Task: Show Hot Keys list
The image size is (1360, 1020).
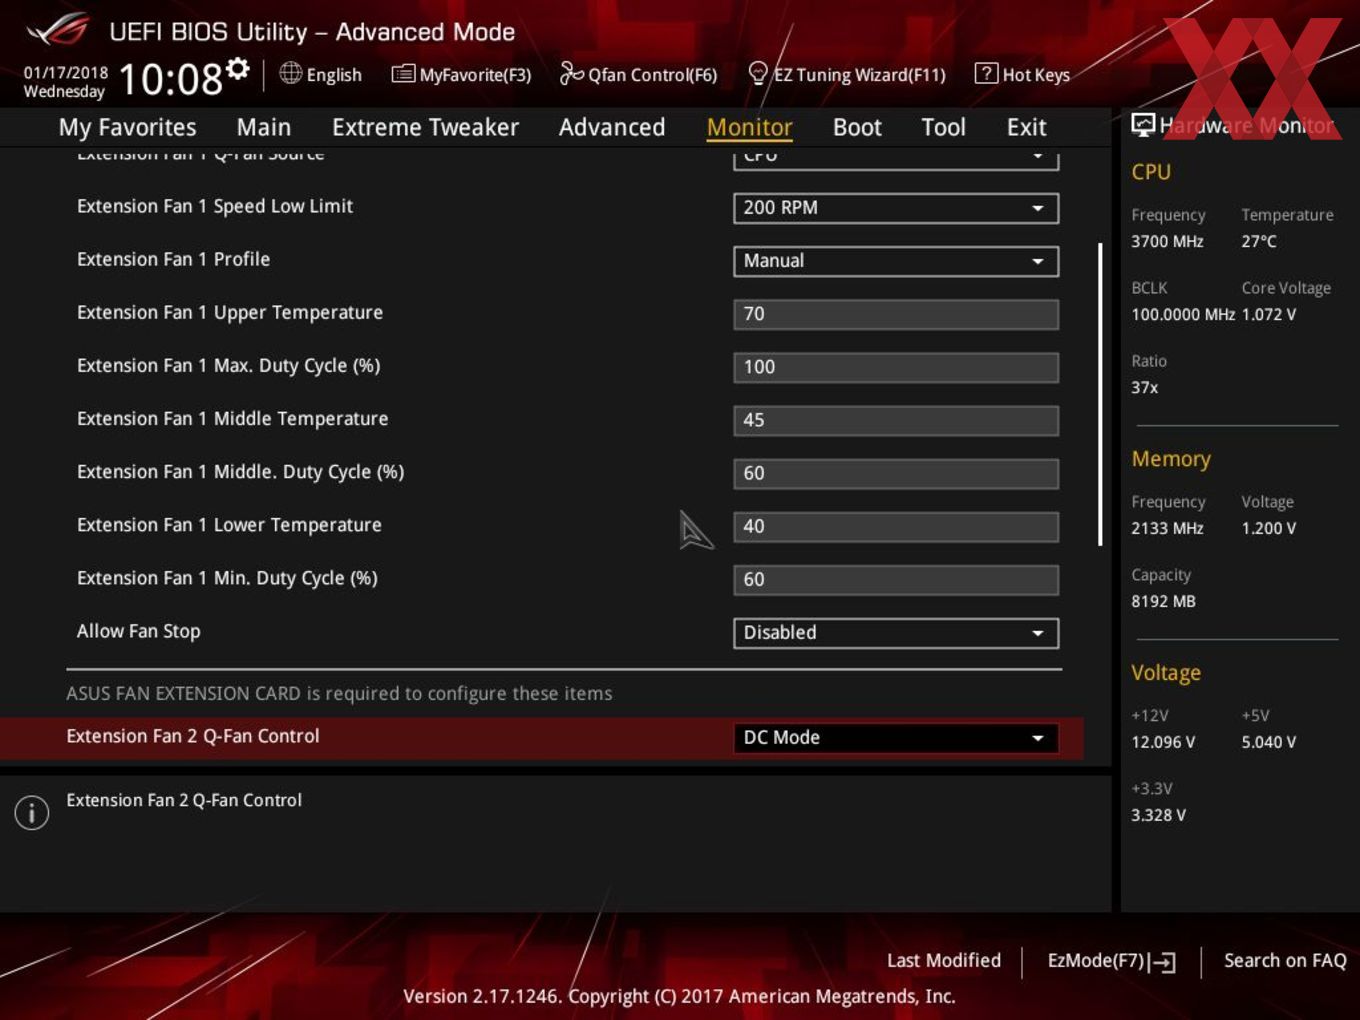Action: click(1022, 74)
